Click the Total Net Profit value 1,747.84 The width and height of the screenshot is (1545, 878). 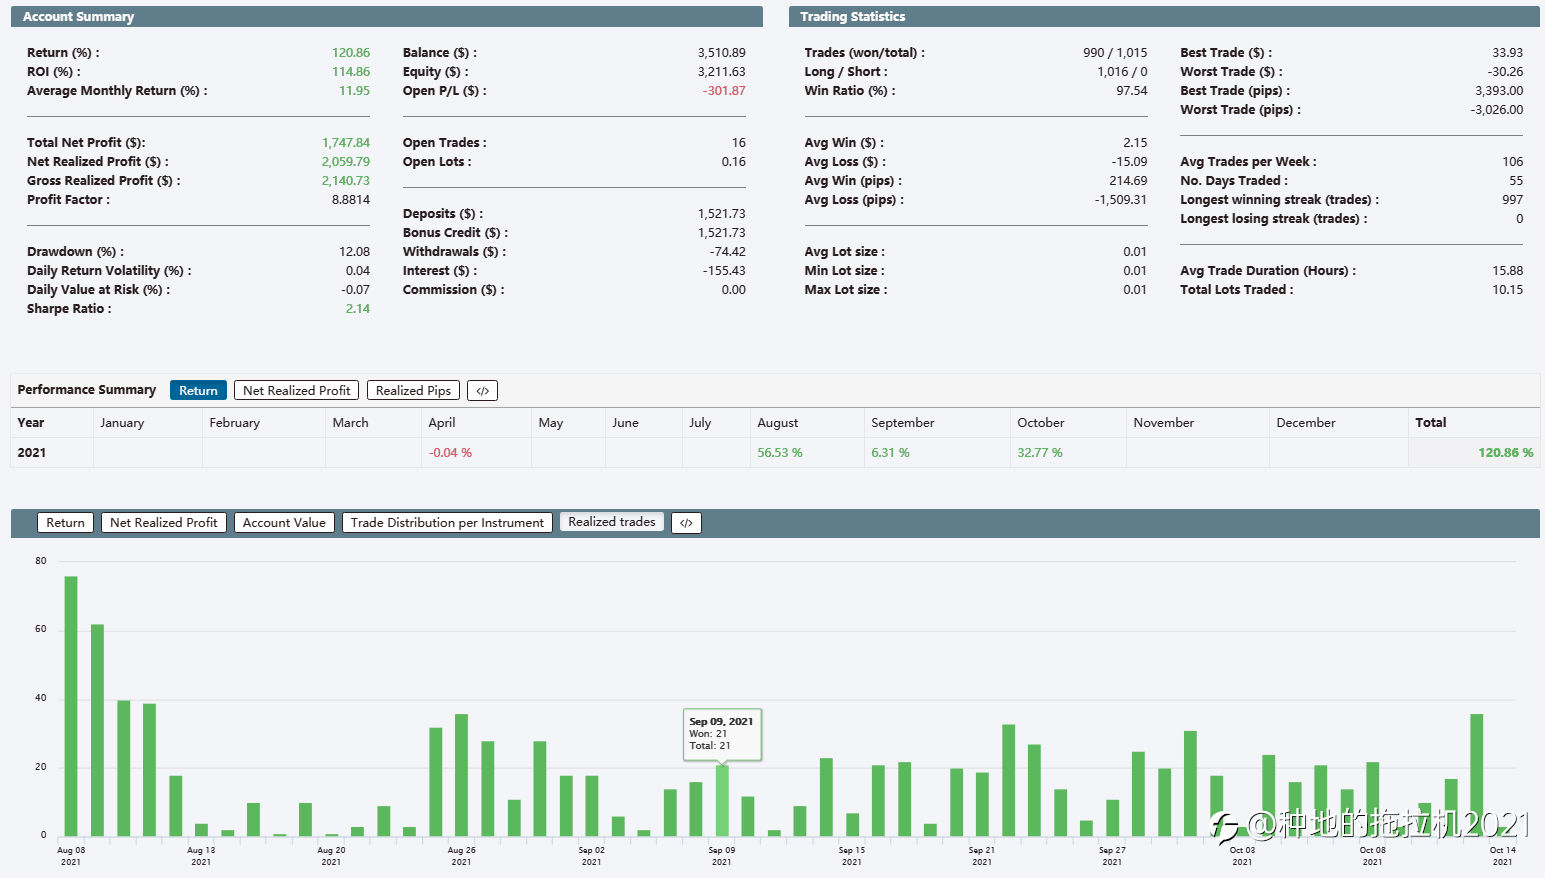[346, 143]
